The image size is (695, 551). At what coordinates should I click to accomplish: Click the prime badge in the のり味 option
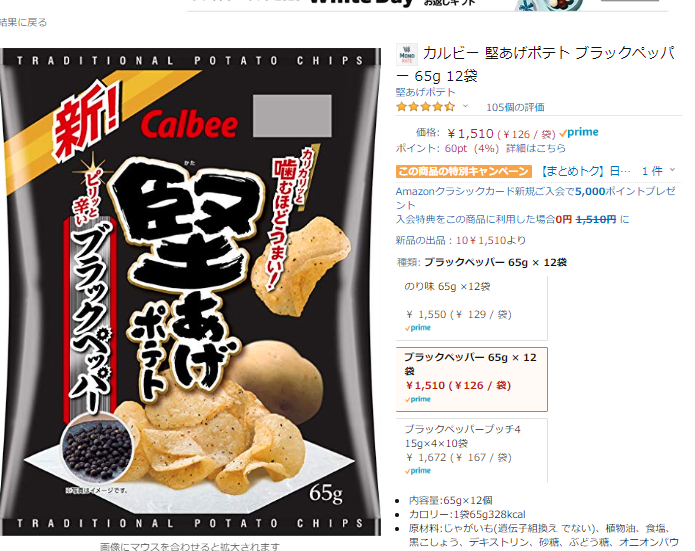coord(418,328)
